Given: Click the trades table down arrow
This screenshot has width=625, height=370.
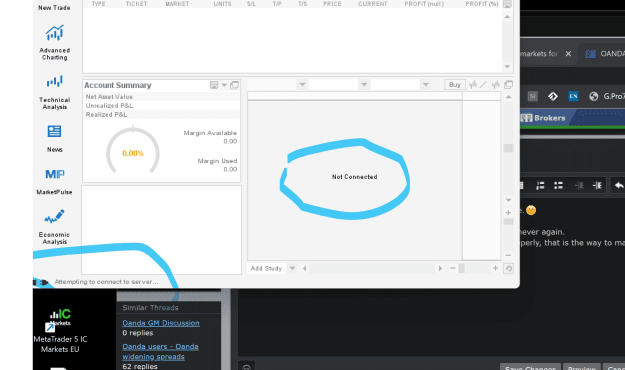Looking at the screenshot, I should (x=507, y=67).
